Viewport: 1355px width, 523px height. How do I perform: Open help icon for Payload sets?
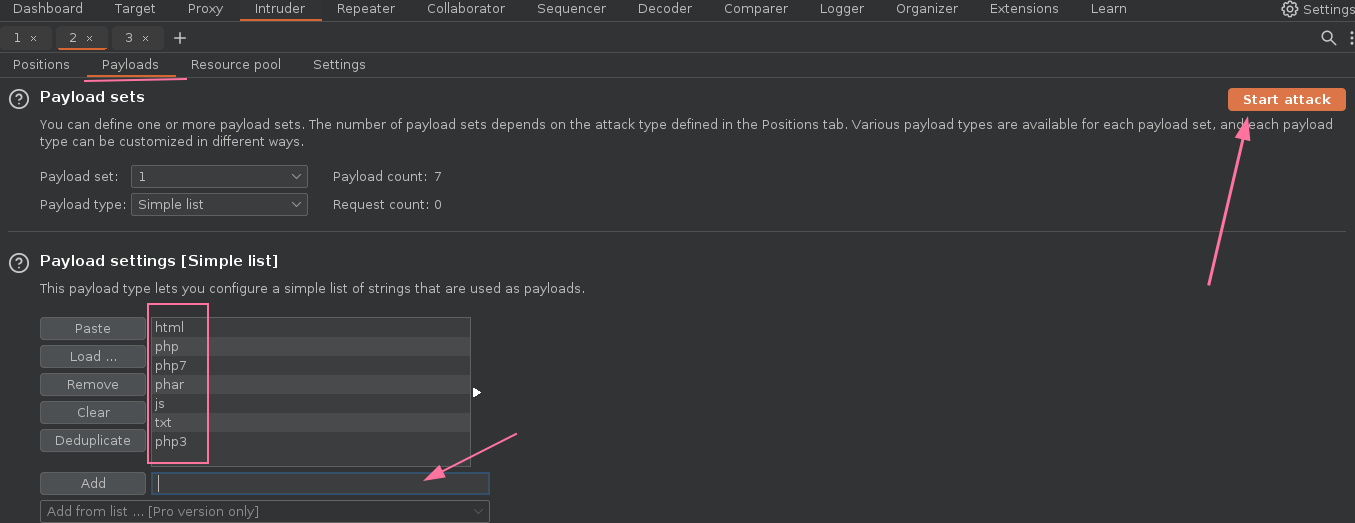pos(18,99)
